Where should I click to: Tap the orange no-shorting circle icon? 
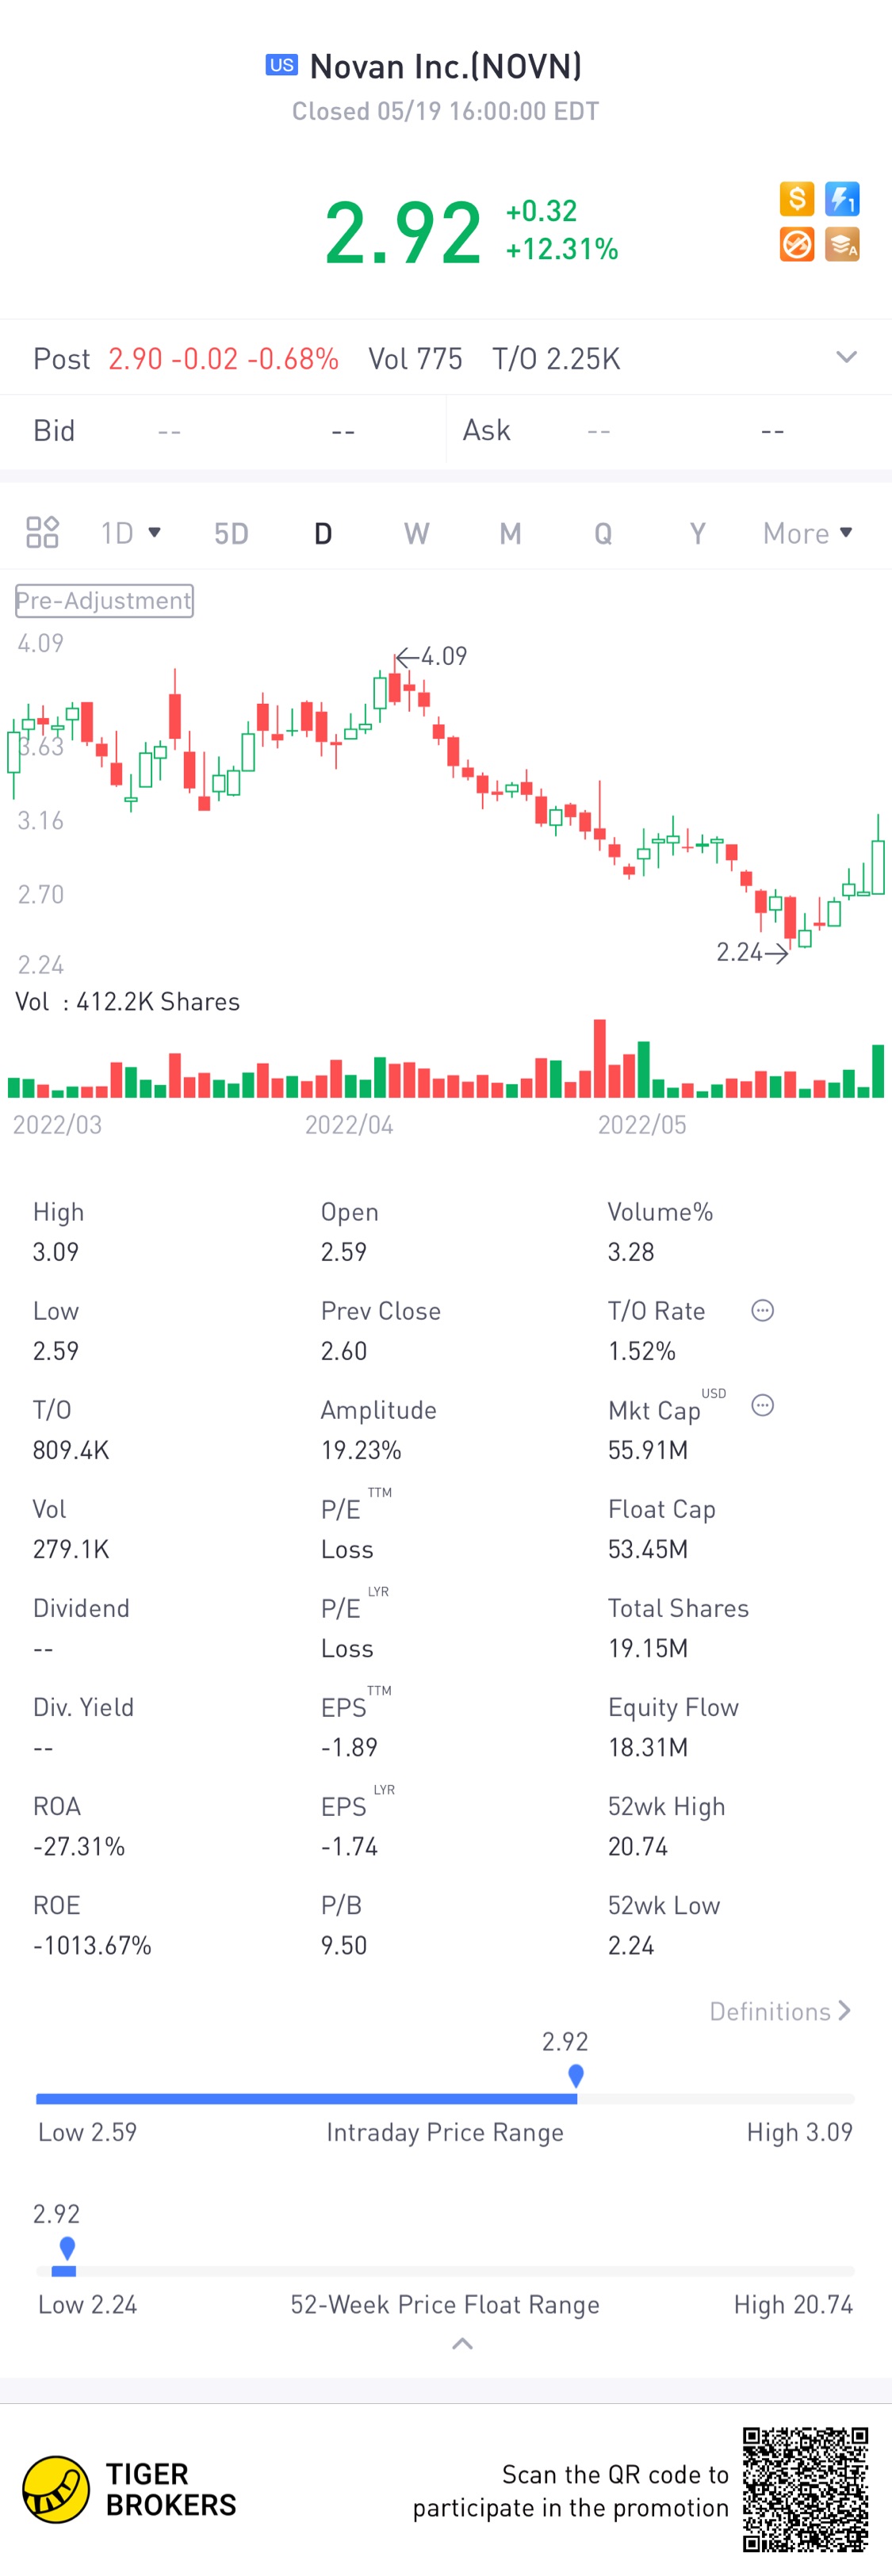coord(797,244)
